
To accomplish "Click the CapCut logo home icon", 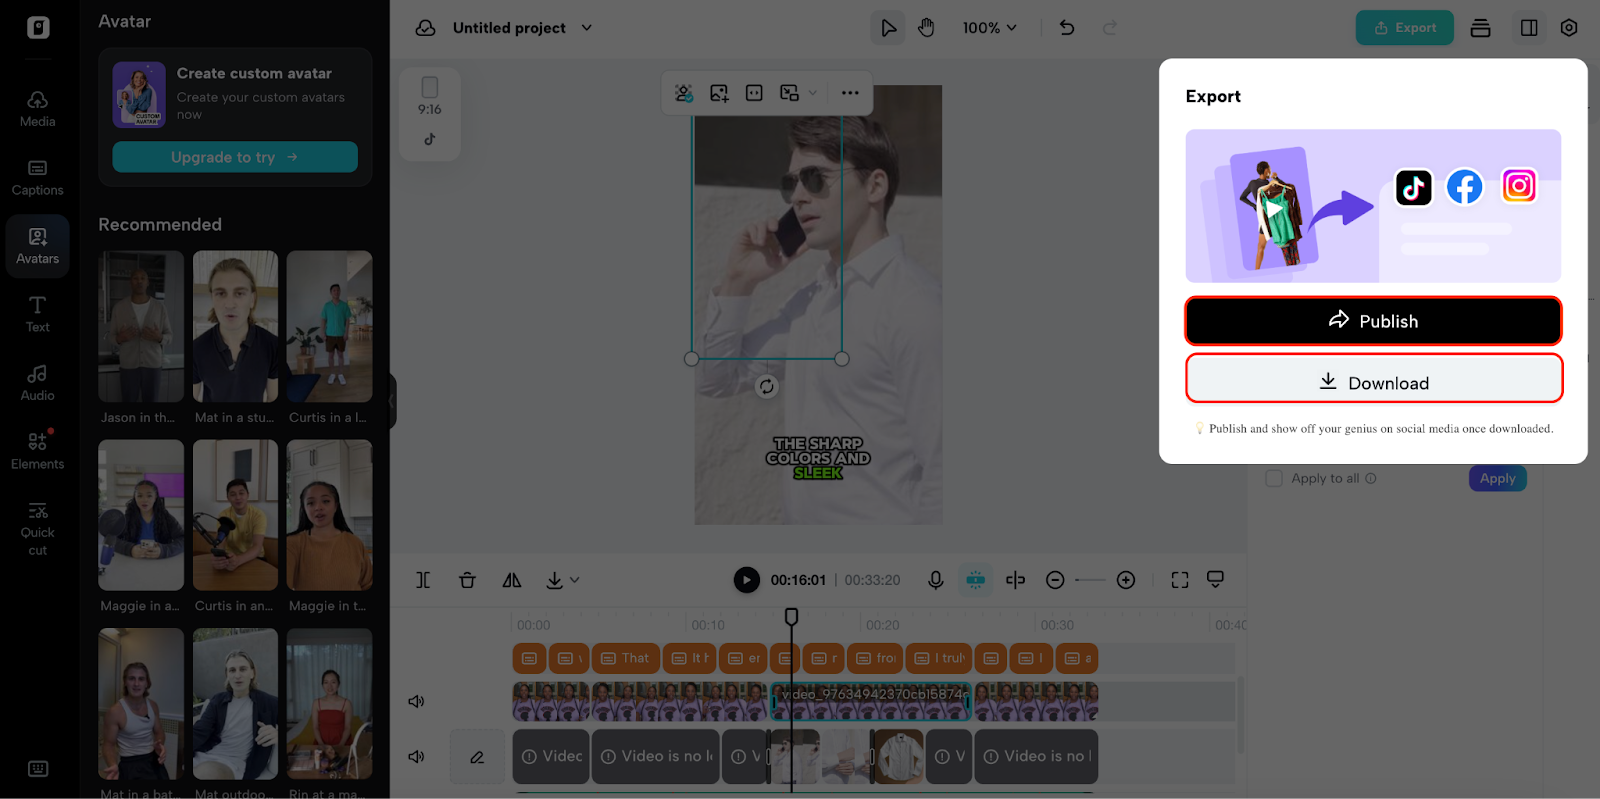I will [38, 27].
